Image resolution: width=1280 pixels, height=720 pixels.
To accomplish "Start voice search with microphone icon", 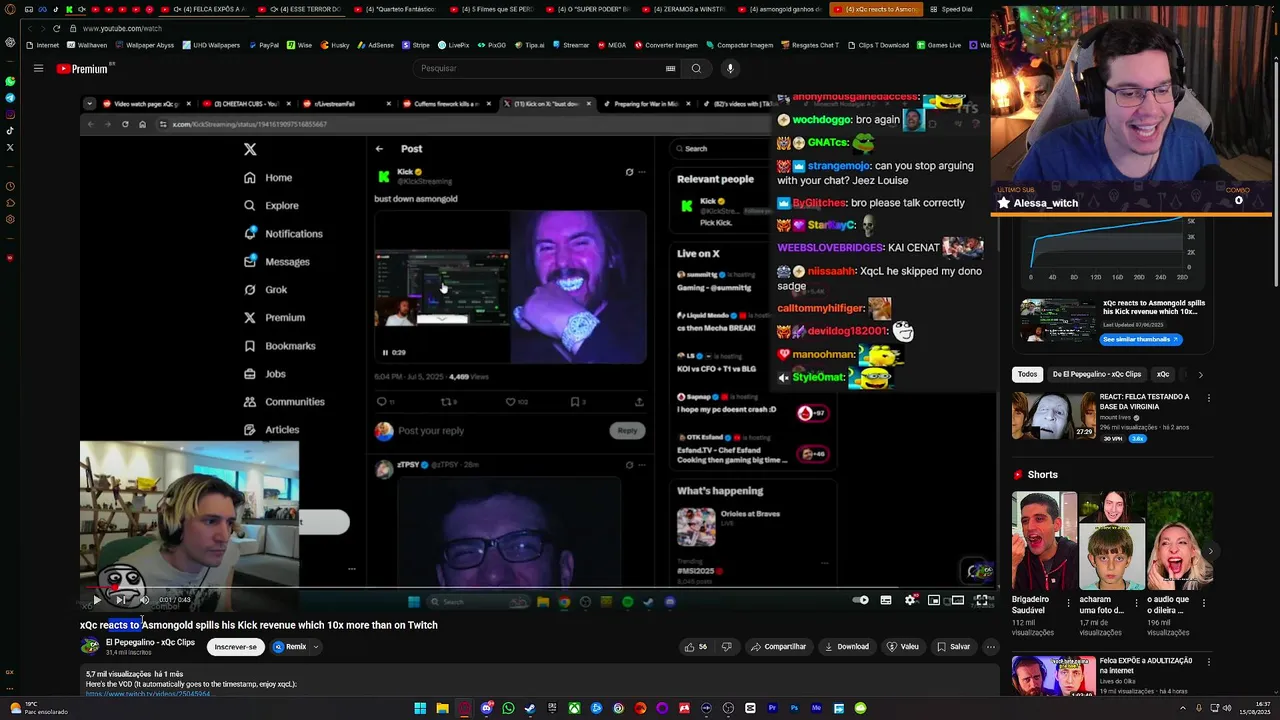I will [730, 68].
